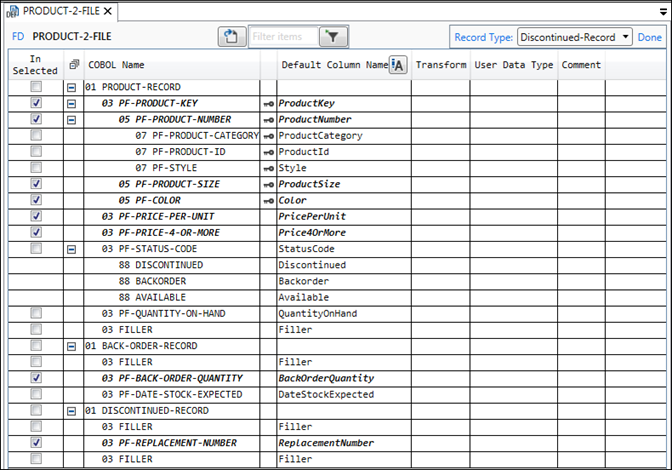Screen dimensions: 672x470
Task: Click the key icon beside ProductCategory
Action: point(268,136)
